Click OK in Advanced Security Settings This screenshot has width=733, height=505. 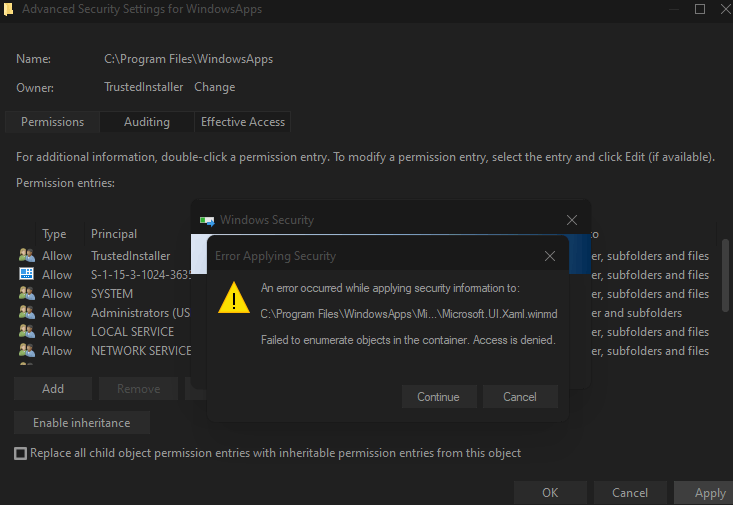click(550, 493)
